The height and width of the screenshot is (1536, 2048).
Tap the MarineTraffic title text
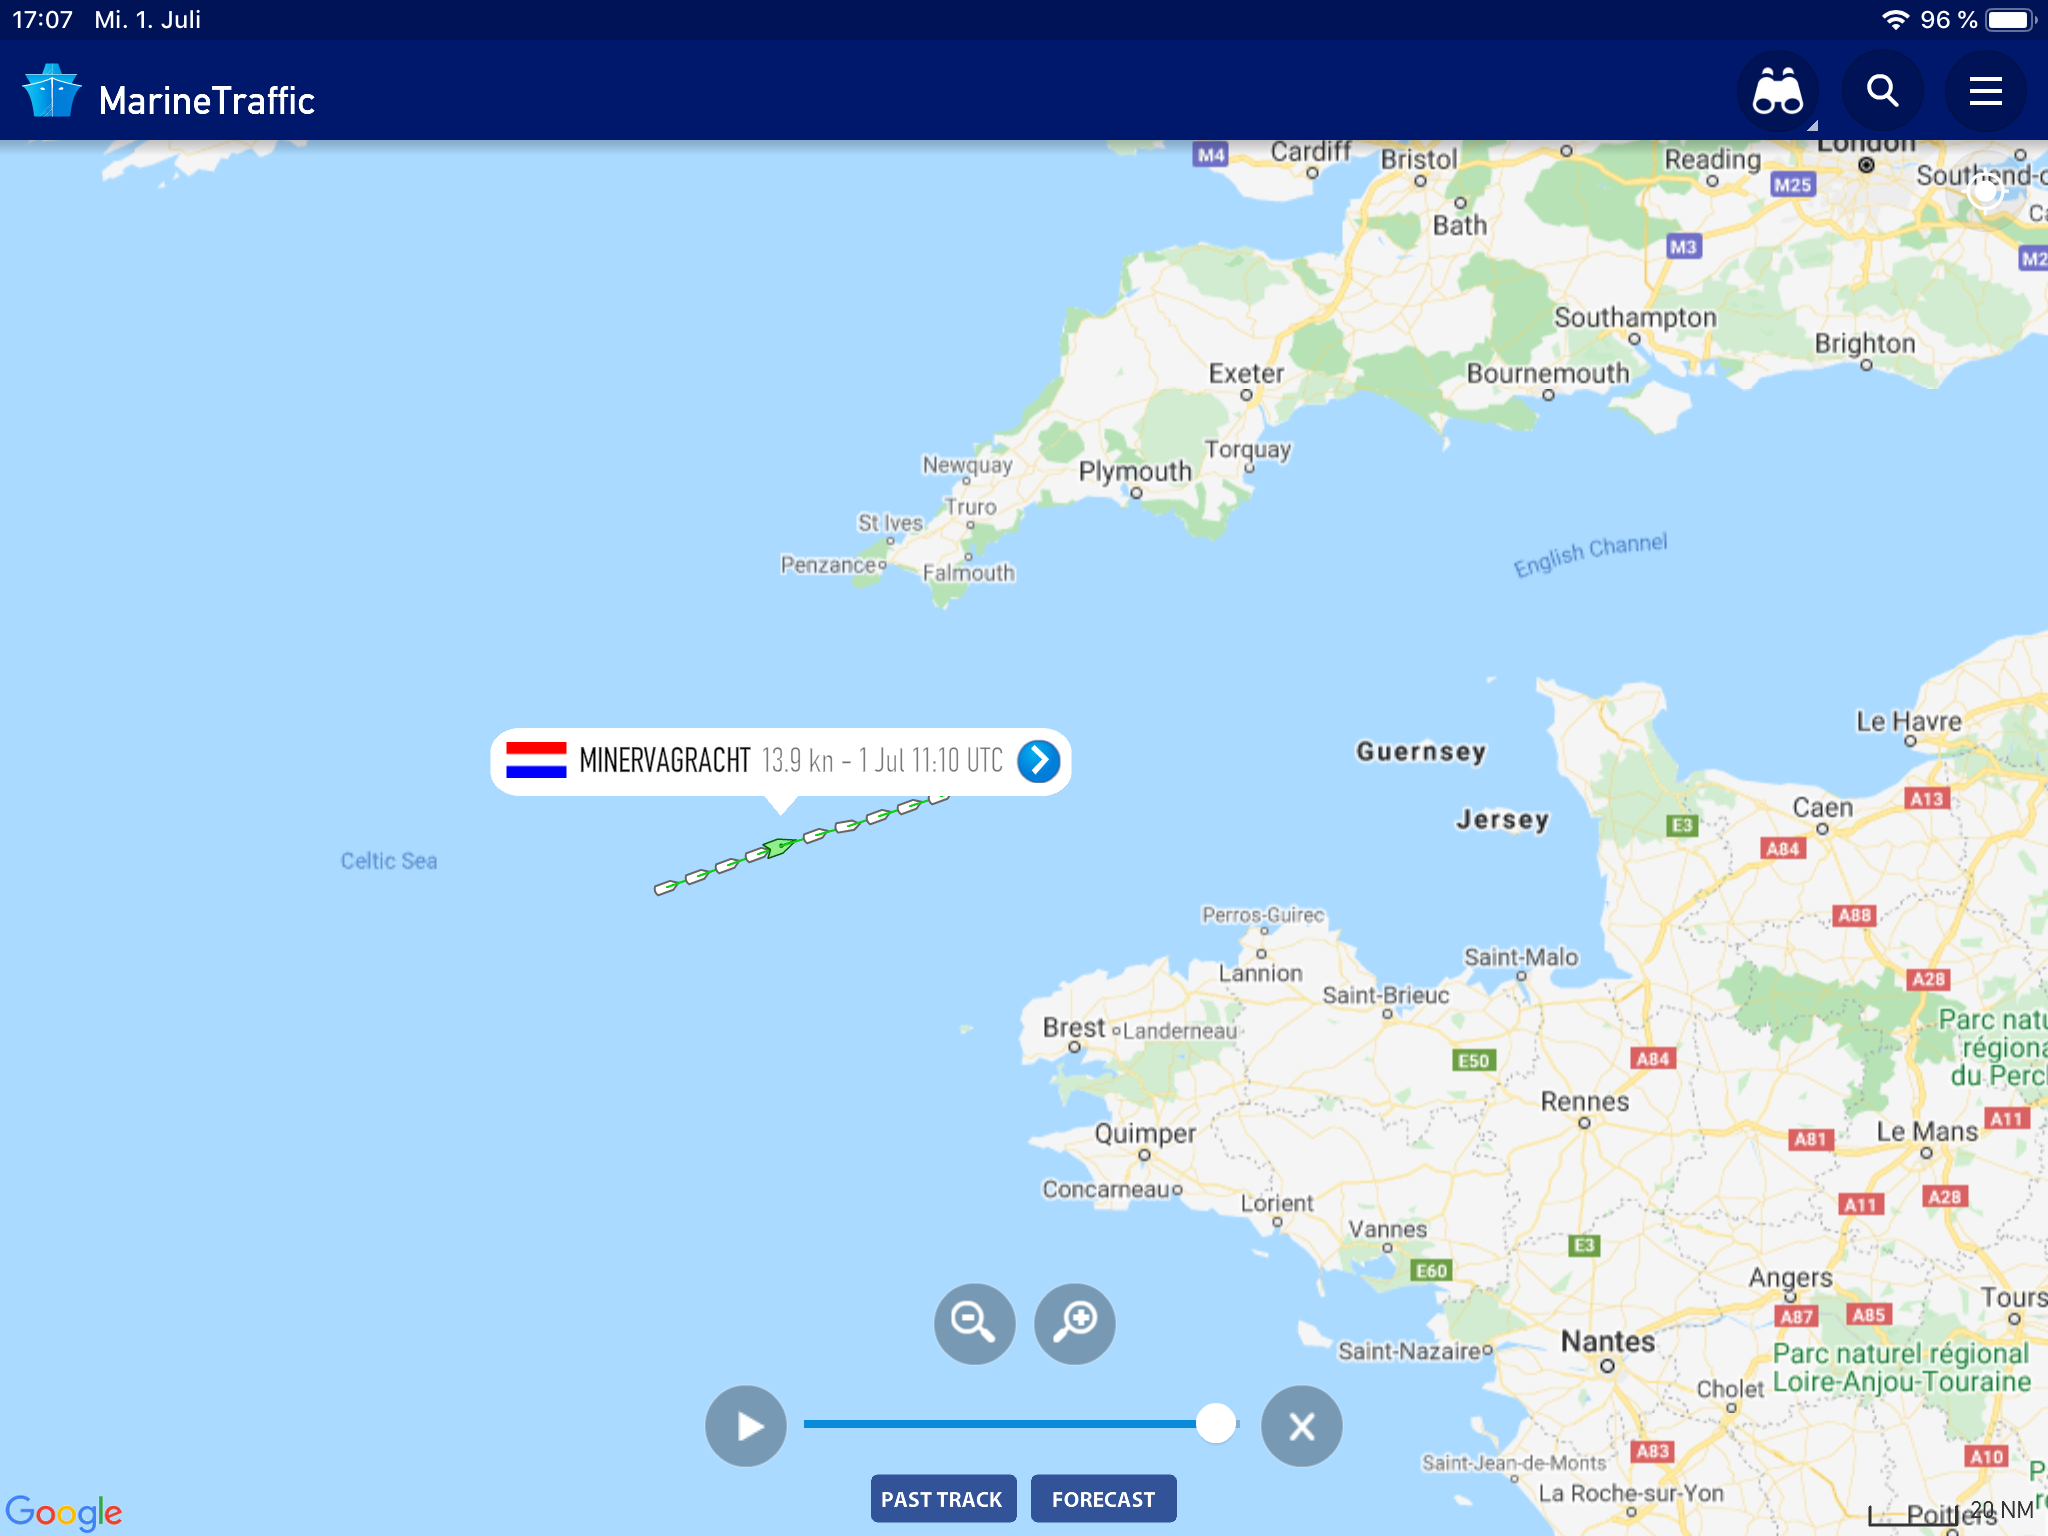coord(207,101)
